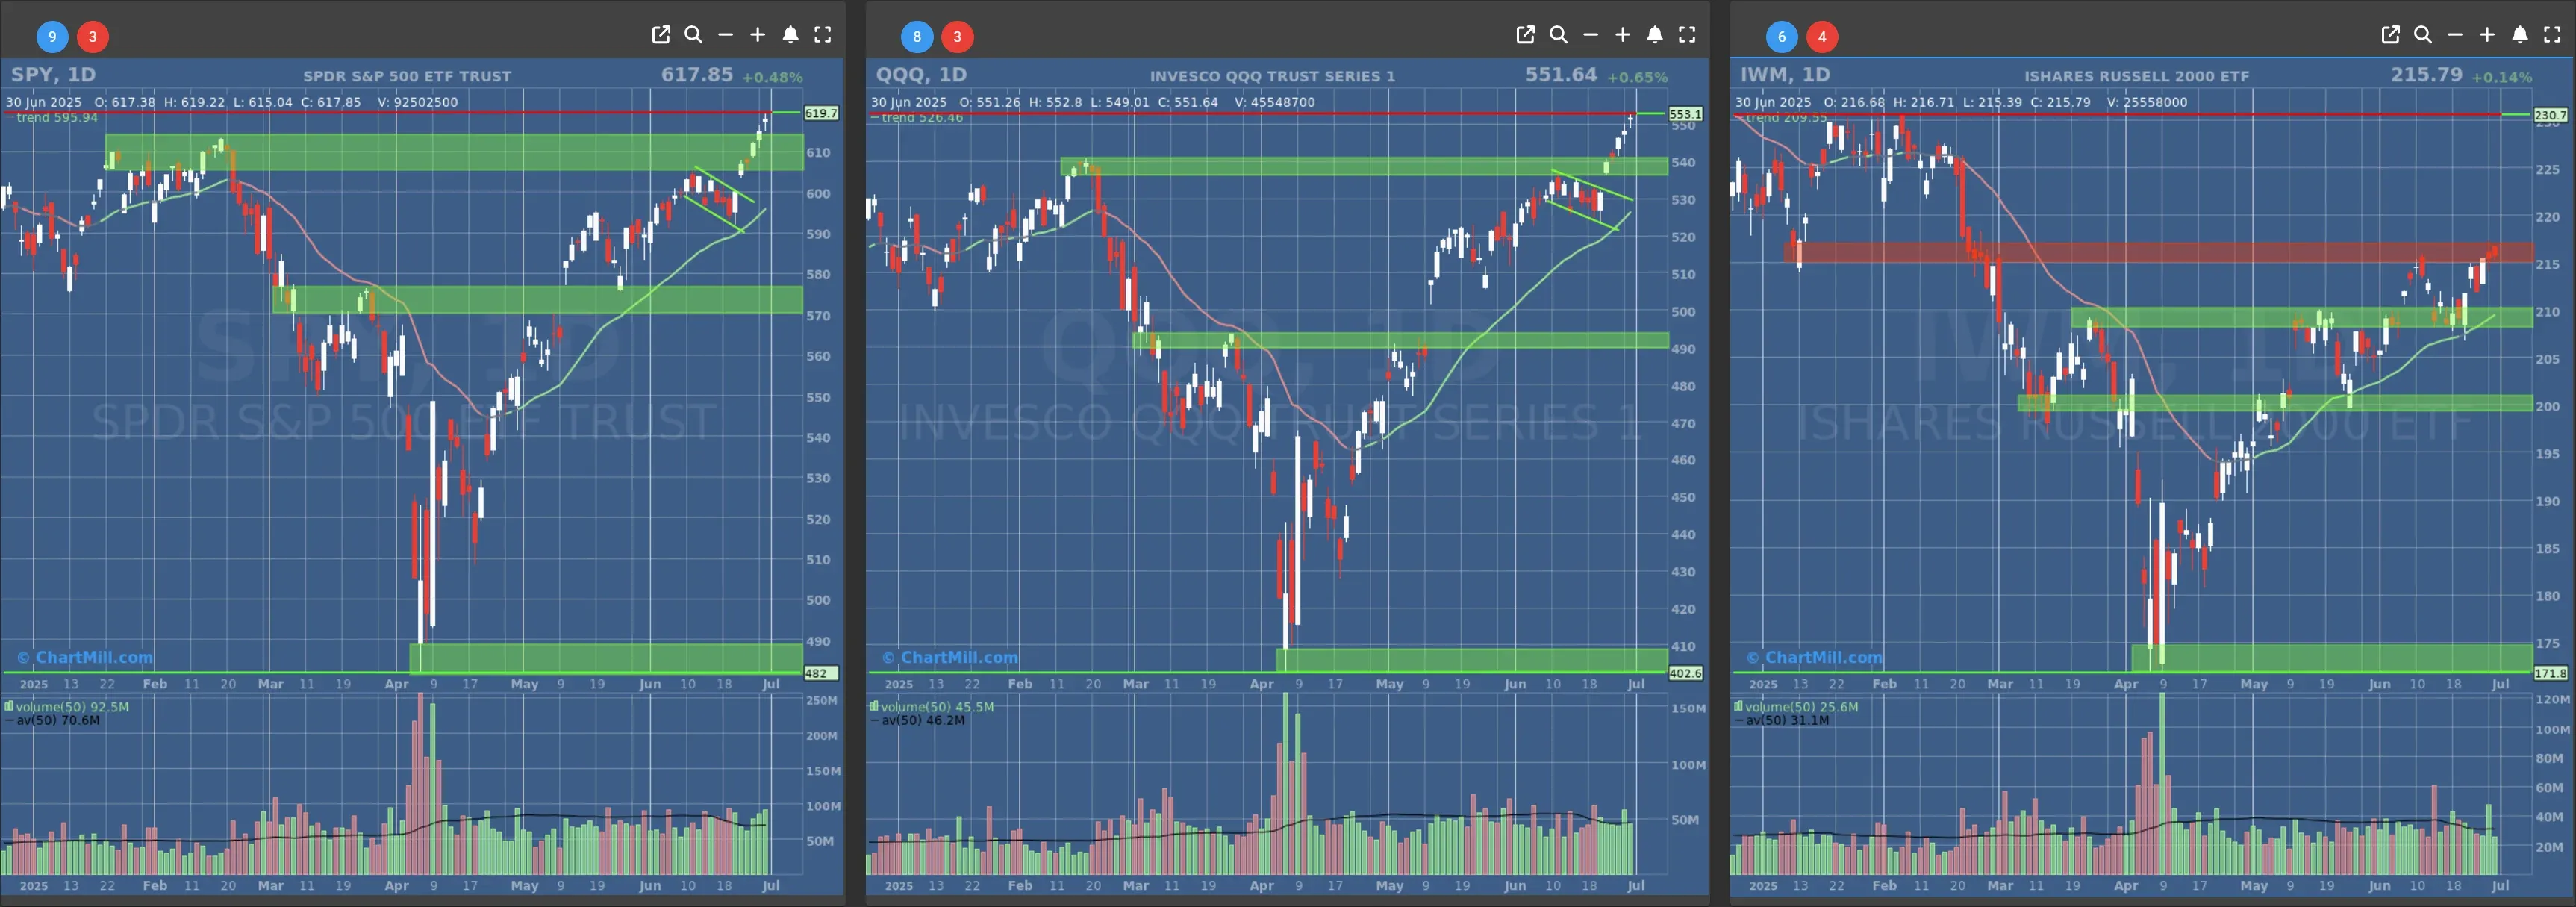Screen dimensions: 2576x907
Task: Click the IWM chart magnifier search icon
Action: point(2423,35)
